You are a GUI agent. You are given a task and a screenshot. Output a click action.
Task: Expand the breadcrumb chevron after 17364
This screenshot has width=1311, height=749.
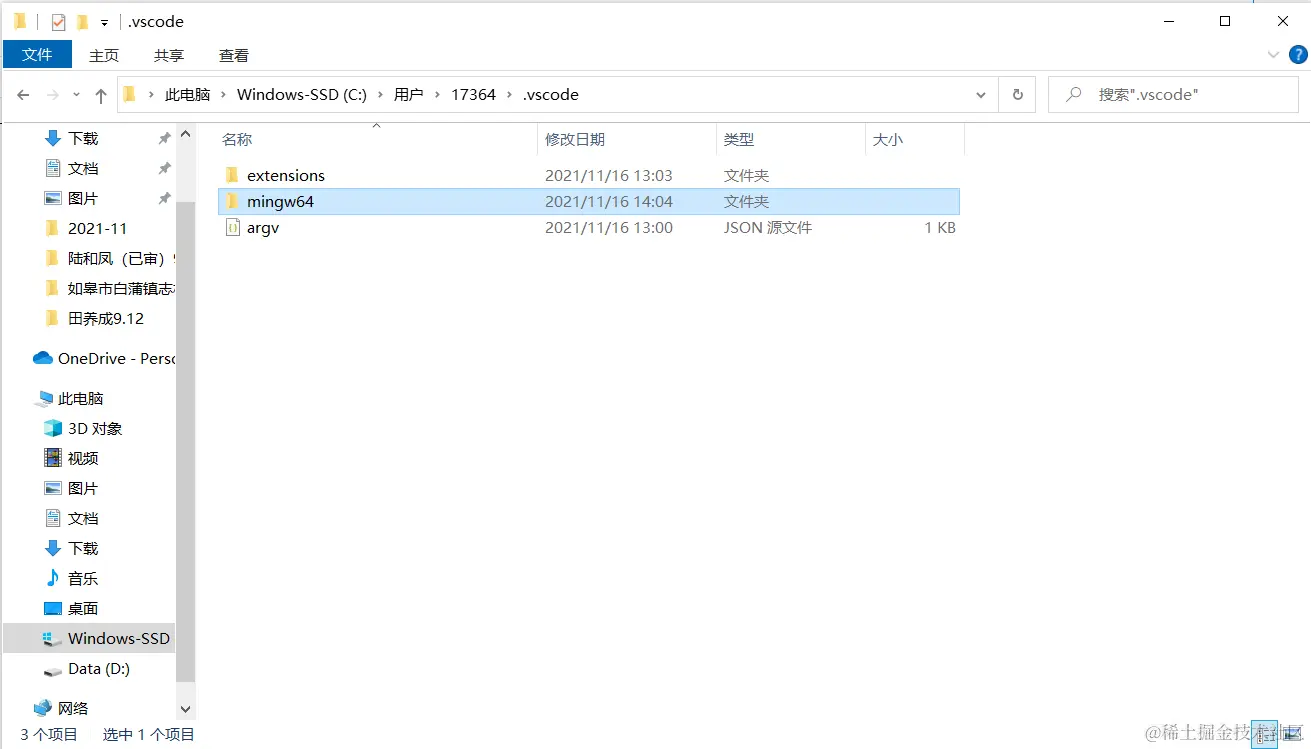[511, 94]
